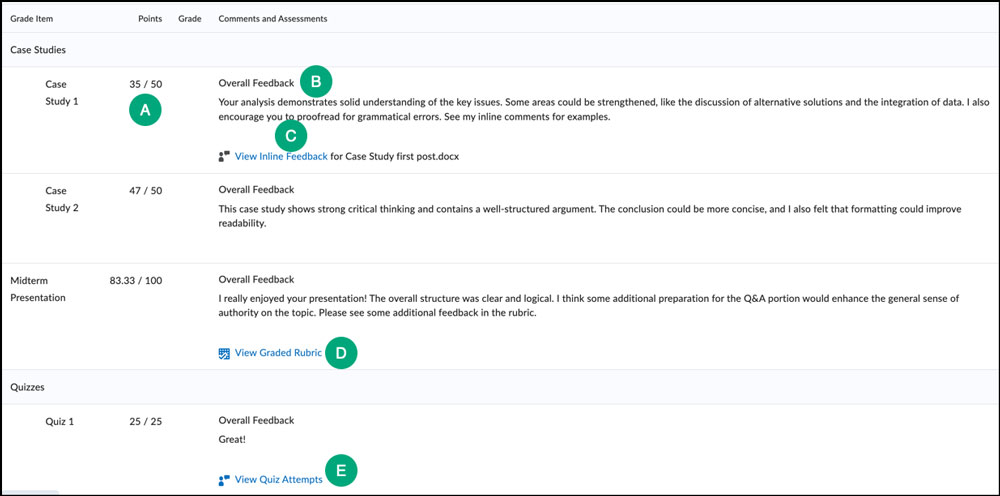Click the icon beside View Quiz Attempts

coord(224,480)
